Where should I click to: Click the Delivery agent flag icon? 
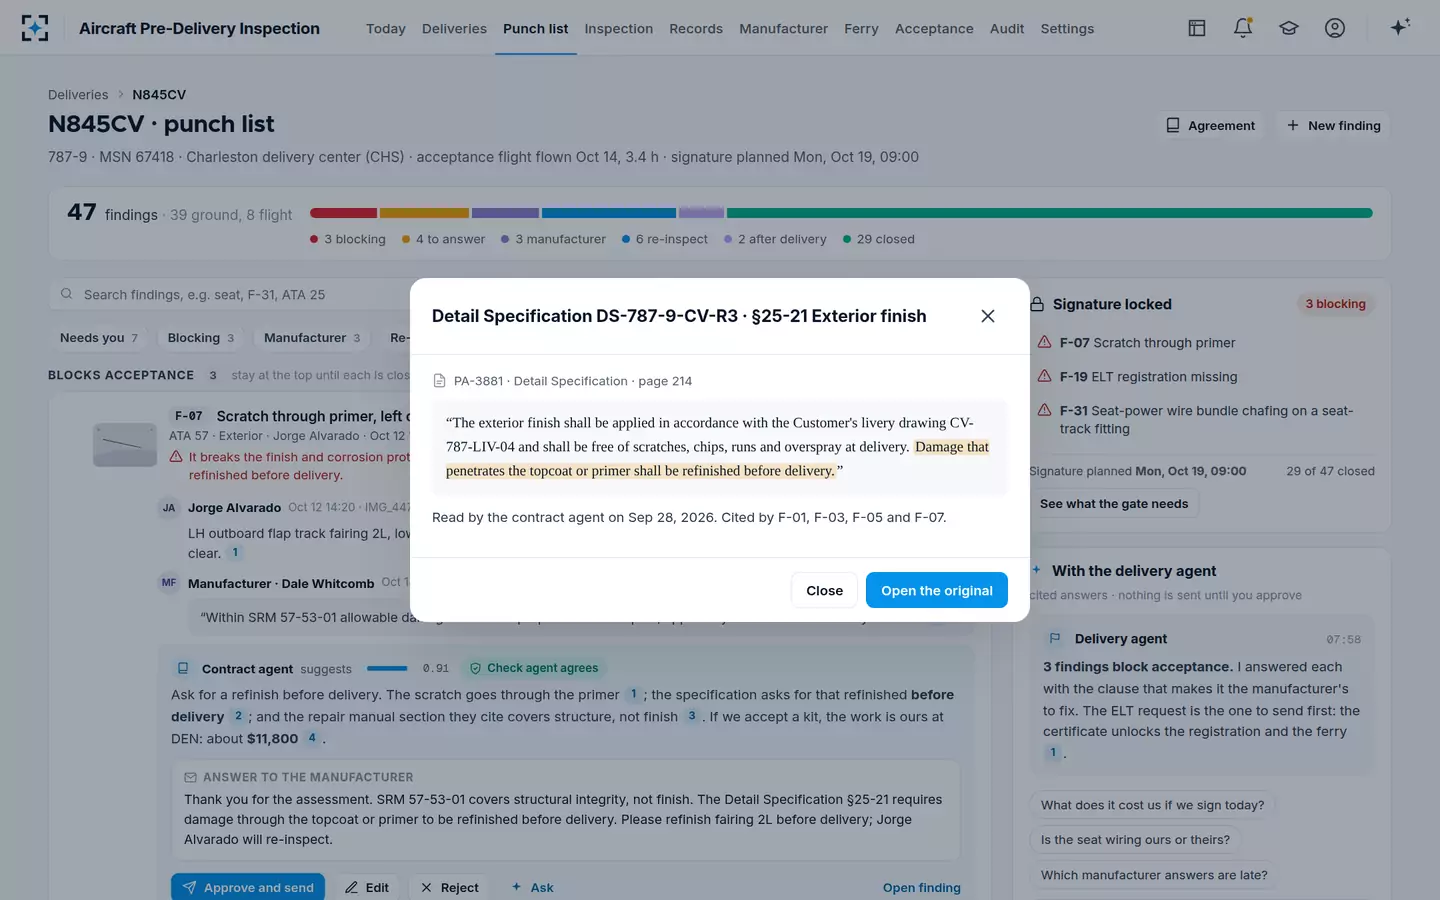click(1055, 638)
